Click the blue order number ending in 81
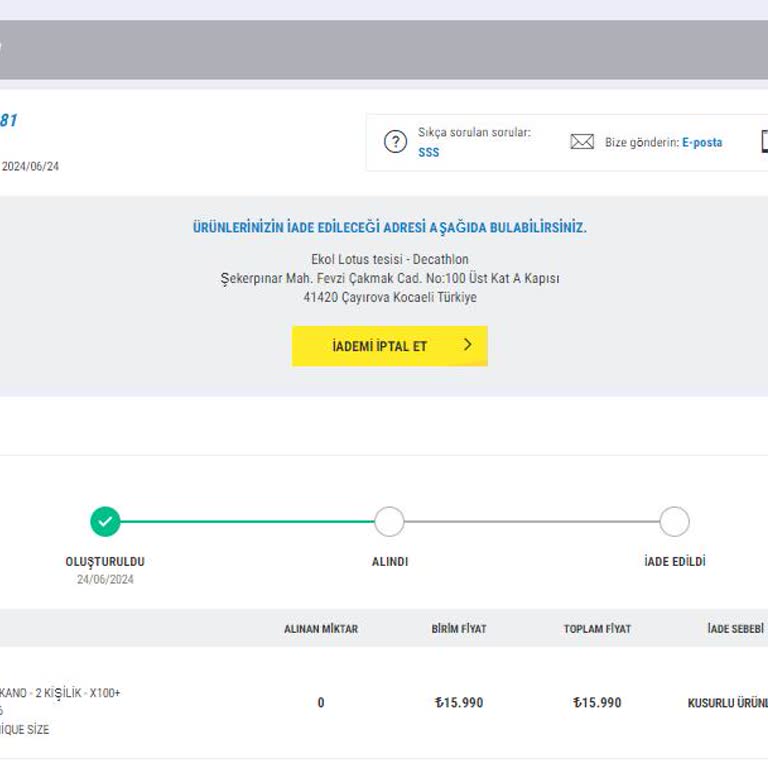 (x=8, y=120)
